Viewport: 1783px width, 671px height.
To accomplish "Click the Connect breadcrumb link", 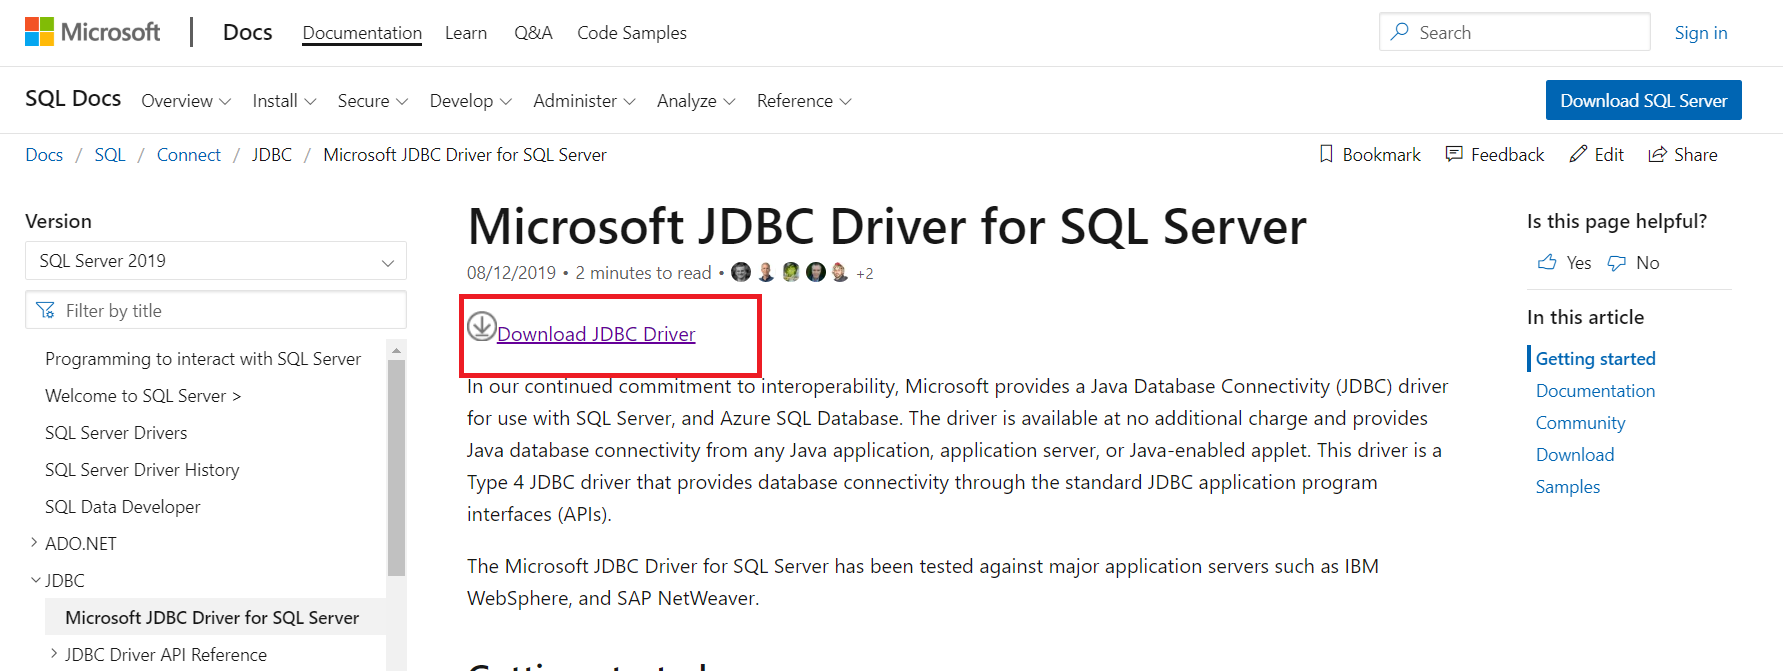I will (189, 155).
